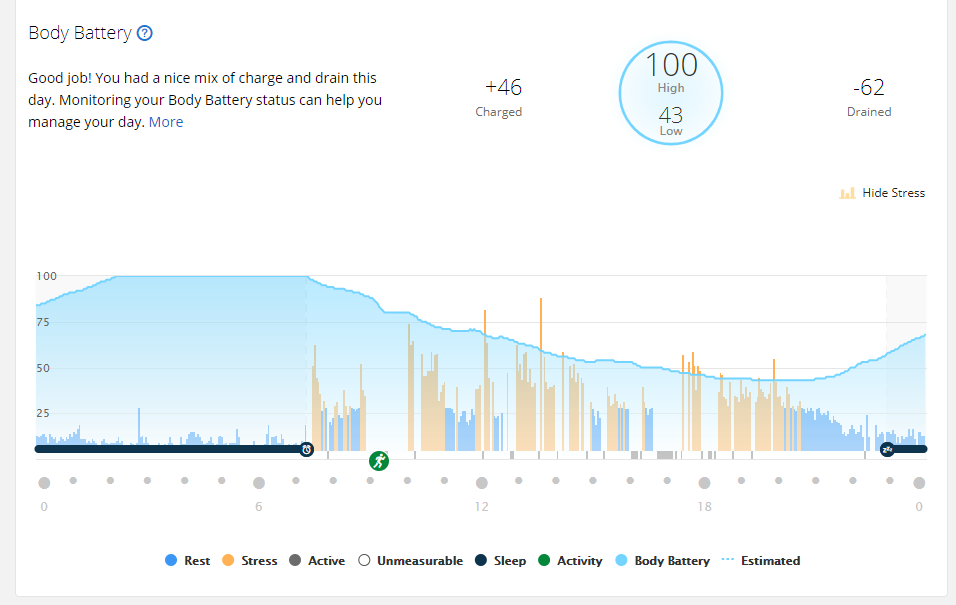Image resolution: width=956 pixels, height=605 pixels.
Task: Toggle the Estimated legend item
Action: pos(761,560)
